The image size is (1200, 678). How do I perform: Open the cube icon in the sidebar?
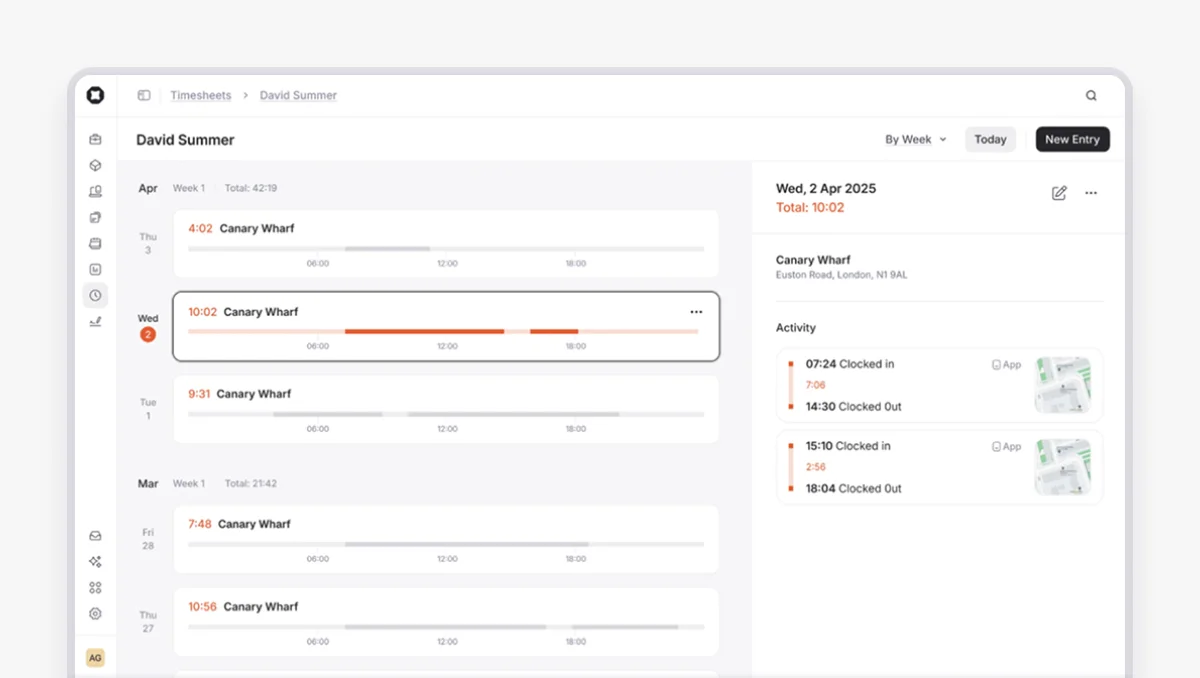click(x=95, y=165)
